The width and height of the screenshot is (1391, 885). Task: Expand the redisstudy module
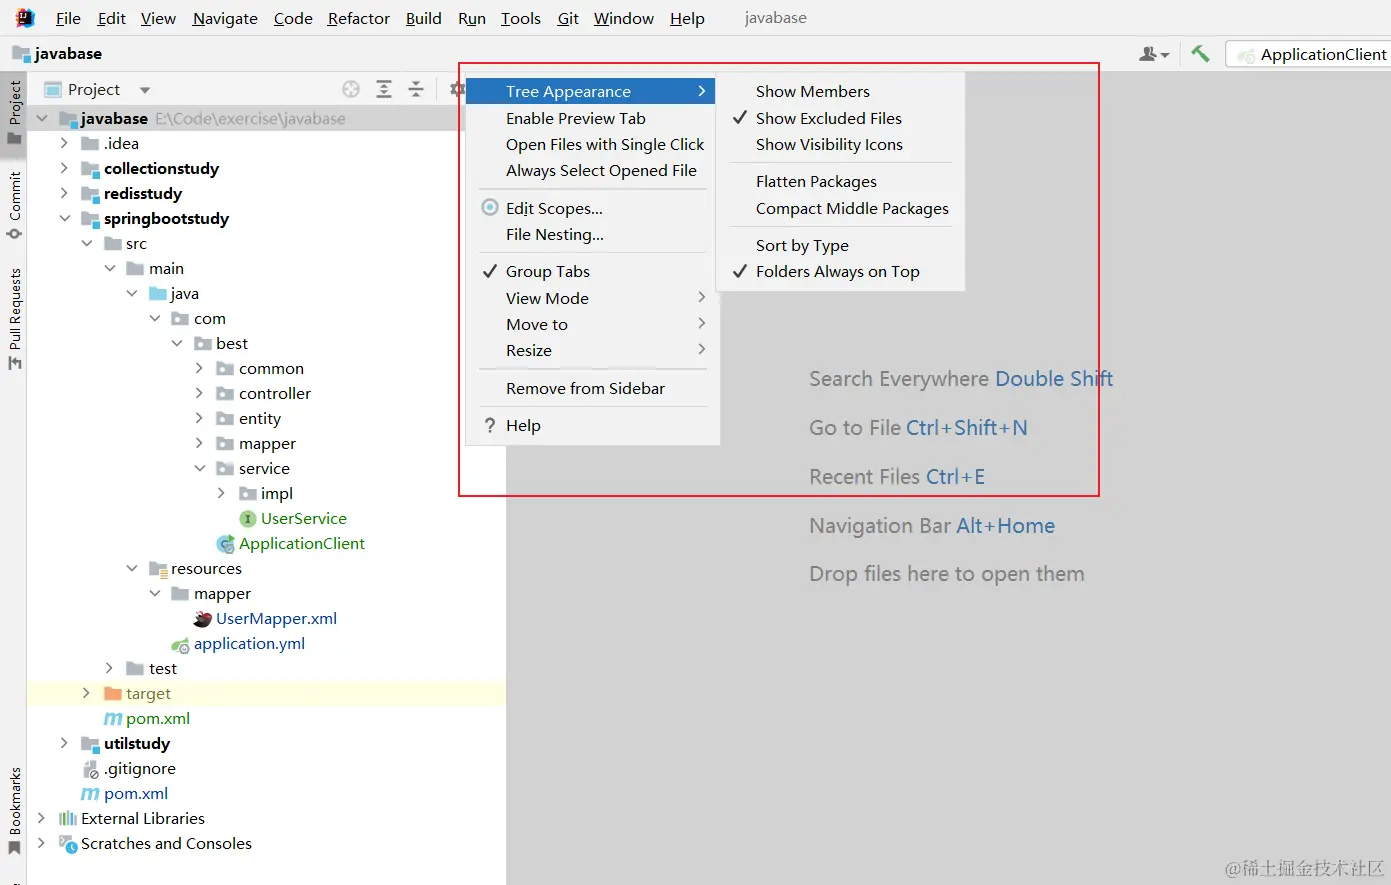[x=64, y=193]
